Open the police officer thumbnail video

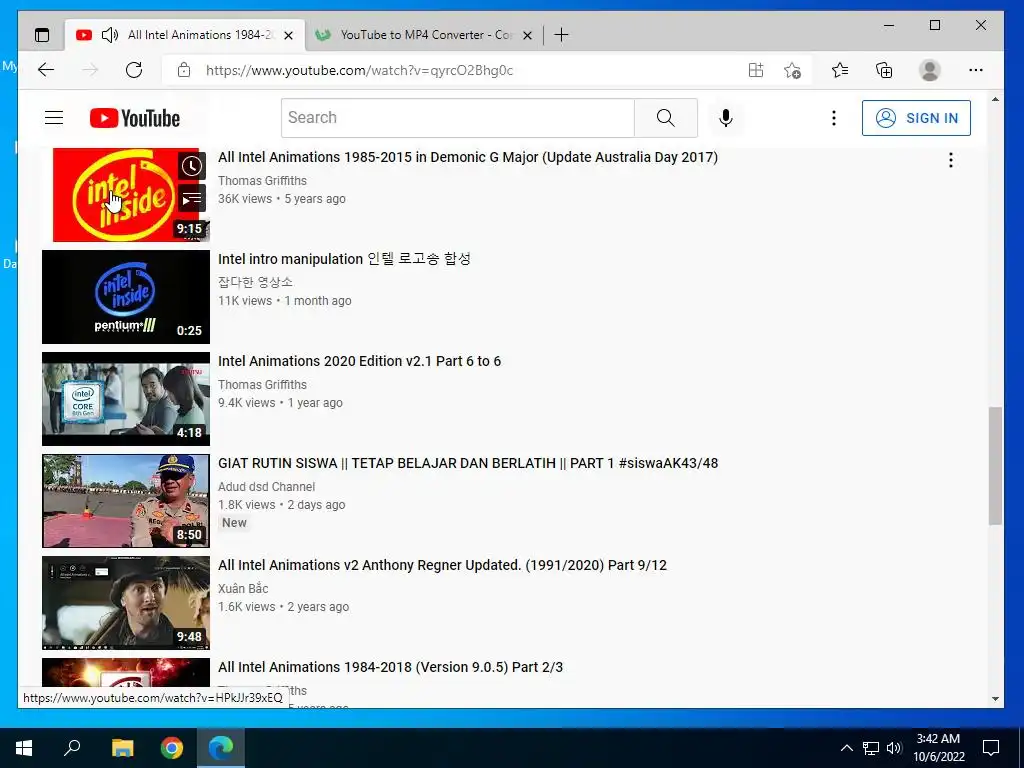[126, 501]
